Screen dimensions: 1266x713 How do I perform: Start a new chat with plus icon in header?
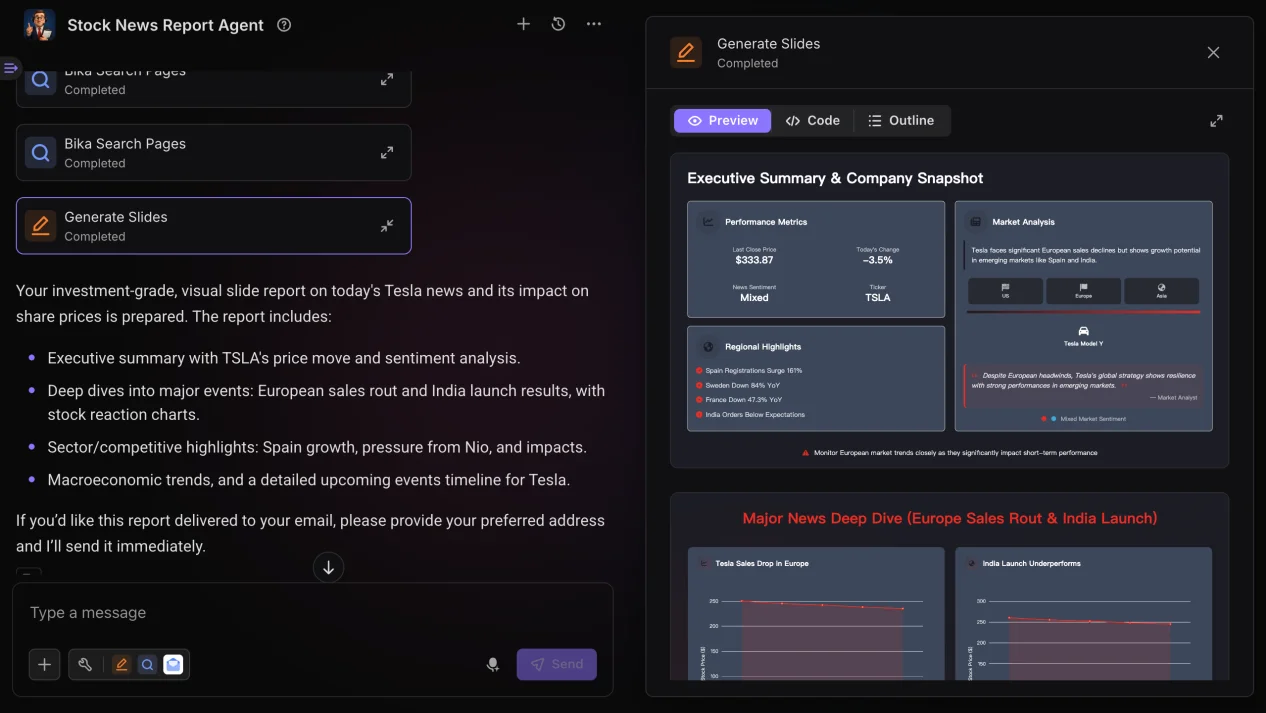tap(523, 24)
